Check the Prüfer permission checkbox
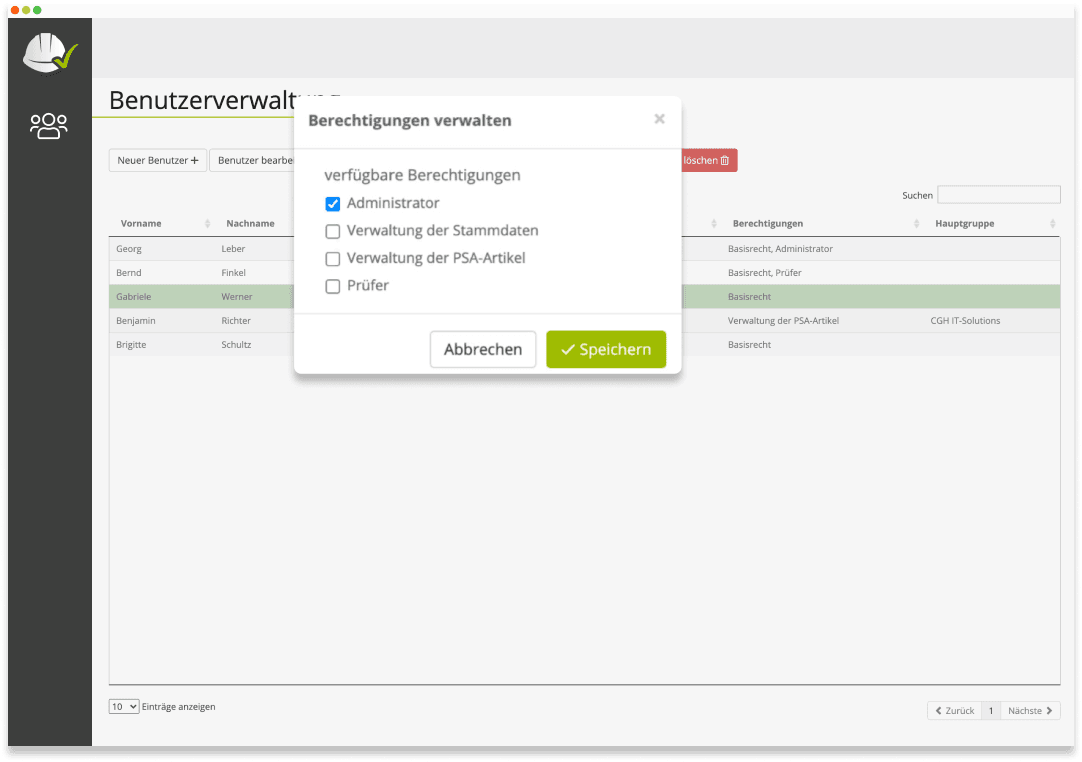Image resolution: width=1082 pixels, height=762 pixels. tap(333, 287)
